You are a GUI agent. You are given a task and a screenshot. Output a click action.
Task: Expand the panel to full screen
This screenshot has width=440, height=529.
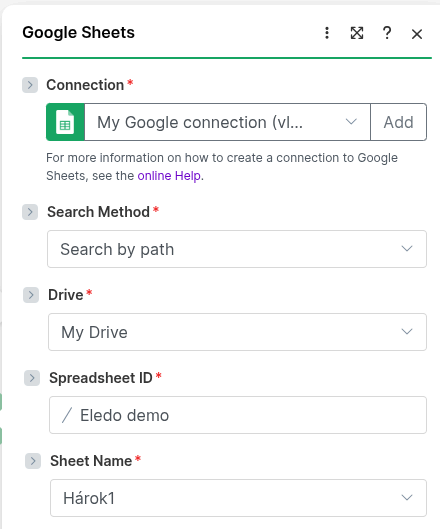click(x=357, y=33)
